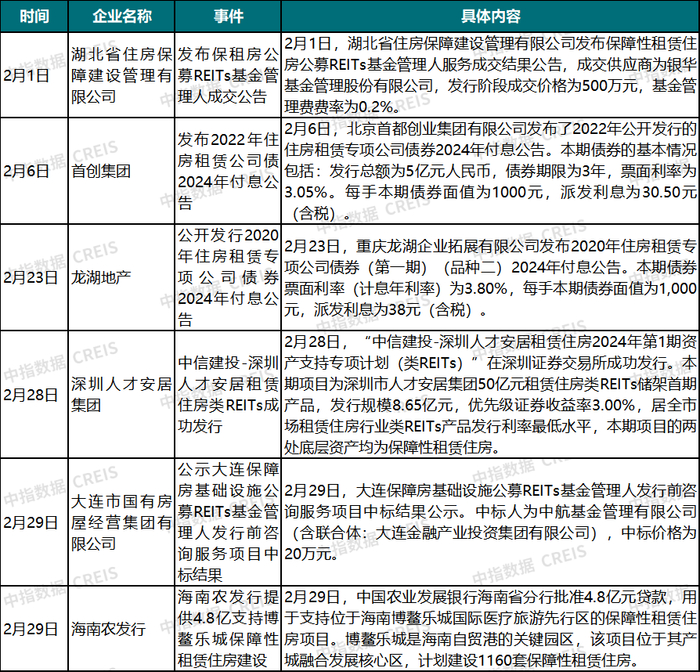This screenshot has width=700, height=672.
Task: Click the 时间 column header
Action: (x=34, y=16)
